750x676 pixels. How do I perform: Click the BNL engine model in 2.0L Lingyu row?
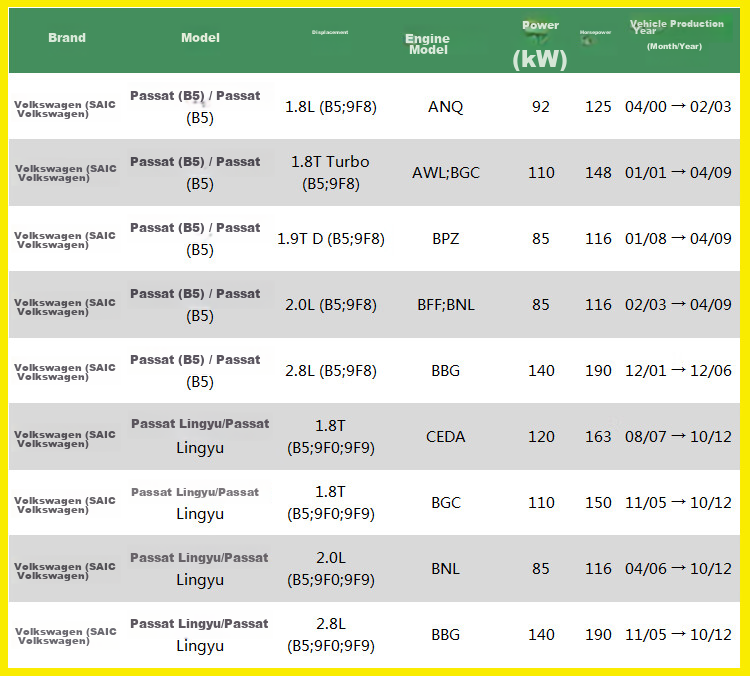(x=445, y=568)
